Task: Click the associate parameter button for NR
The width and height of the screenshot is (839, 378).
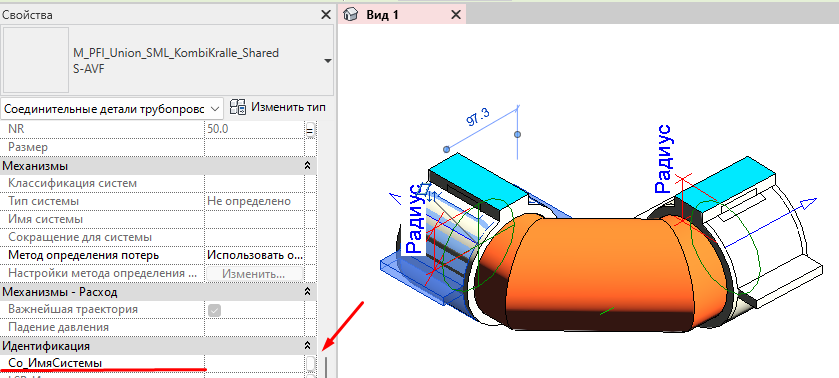Action: point(310,130)
